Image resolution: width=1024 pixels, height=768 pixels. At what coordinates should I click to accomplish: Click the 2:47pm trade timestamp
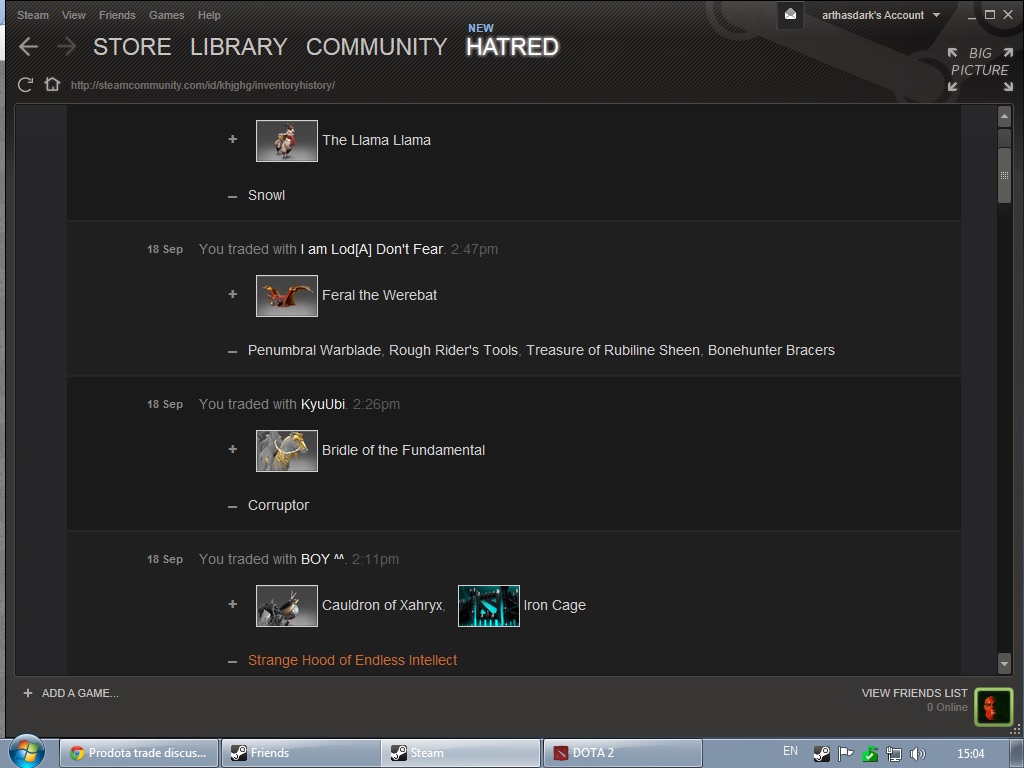474,249
